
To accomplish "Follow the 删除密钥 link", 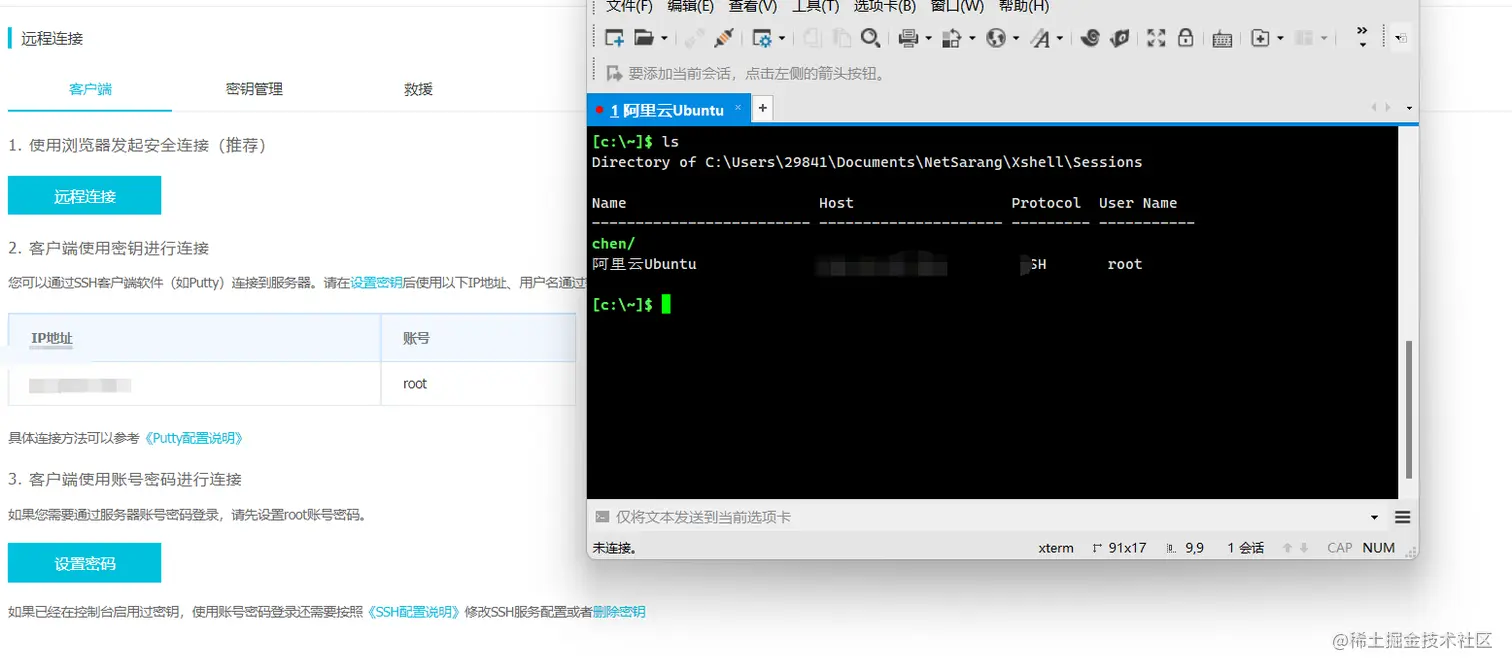I will coord(619,611).
